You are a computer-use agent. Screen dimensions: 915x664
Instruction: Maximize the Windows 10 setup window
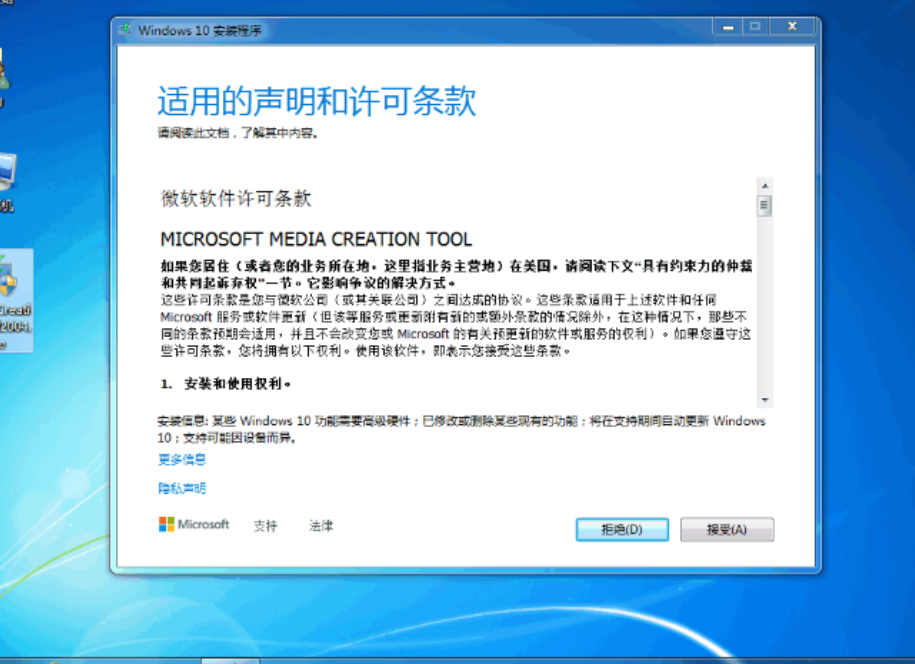click(753, 27)
